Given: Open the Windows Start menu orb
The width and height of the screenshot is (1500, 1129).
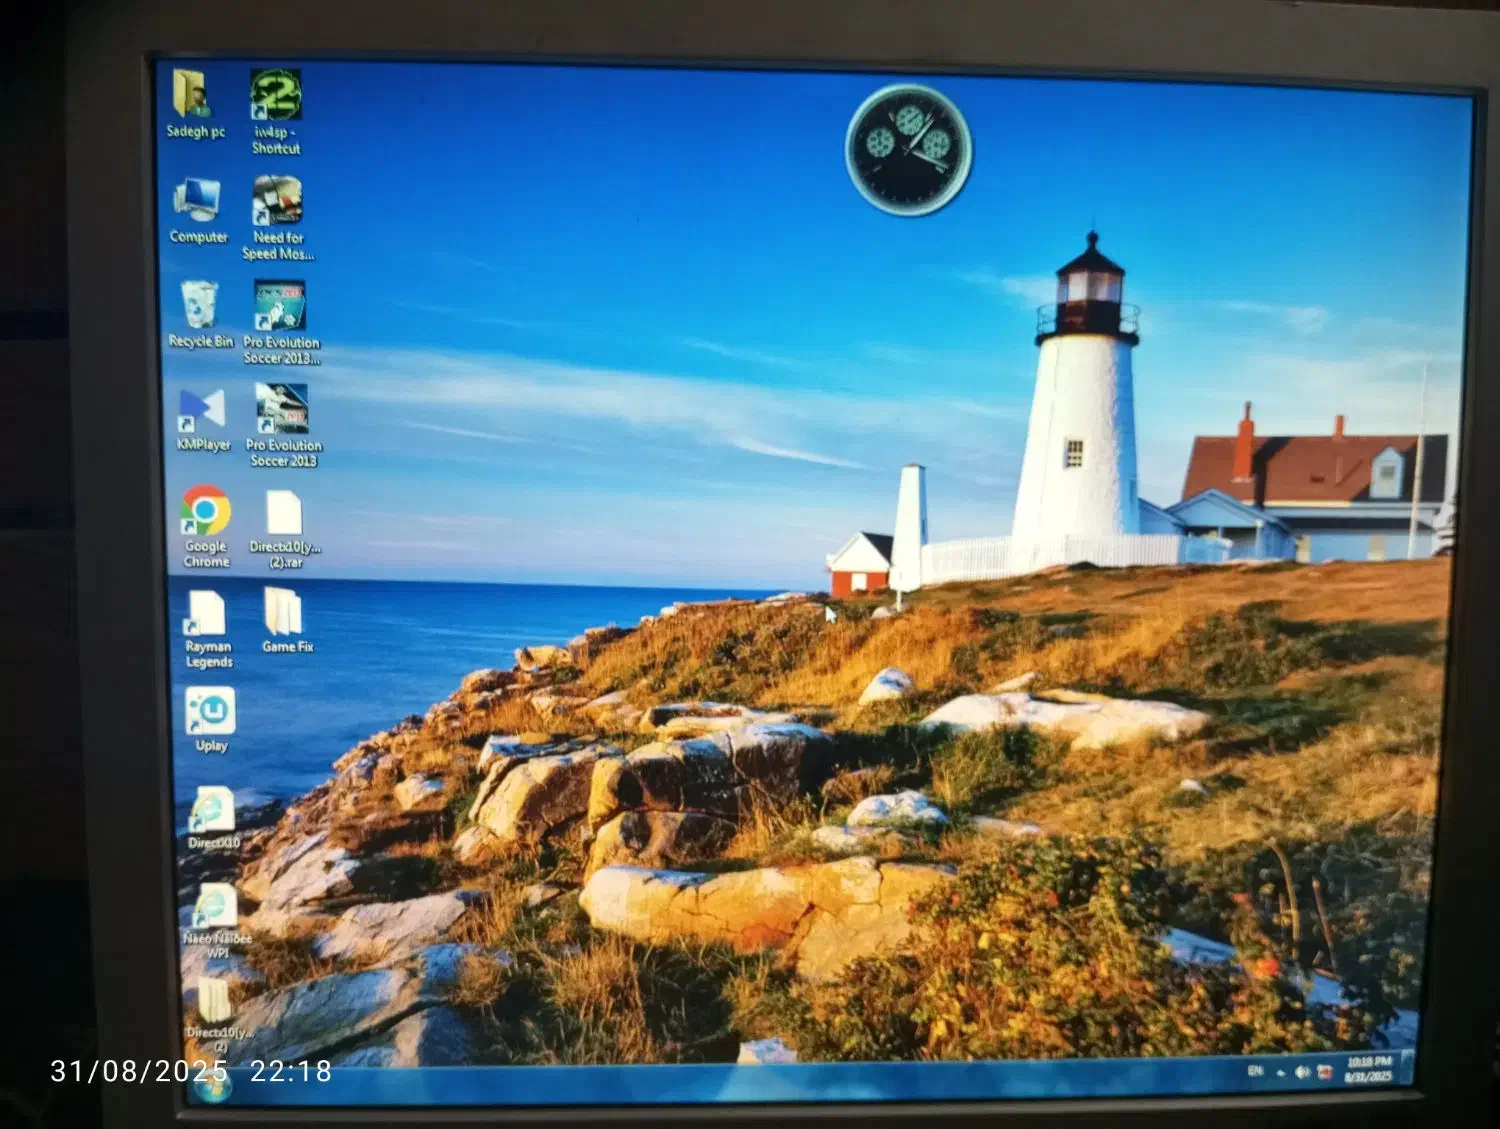Looking at the screenshot, I should click(x=212, y=1086).
